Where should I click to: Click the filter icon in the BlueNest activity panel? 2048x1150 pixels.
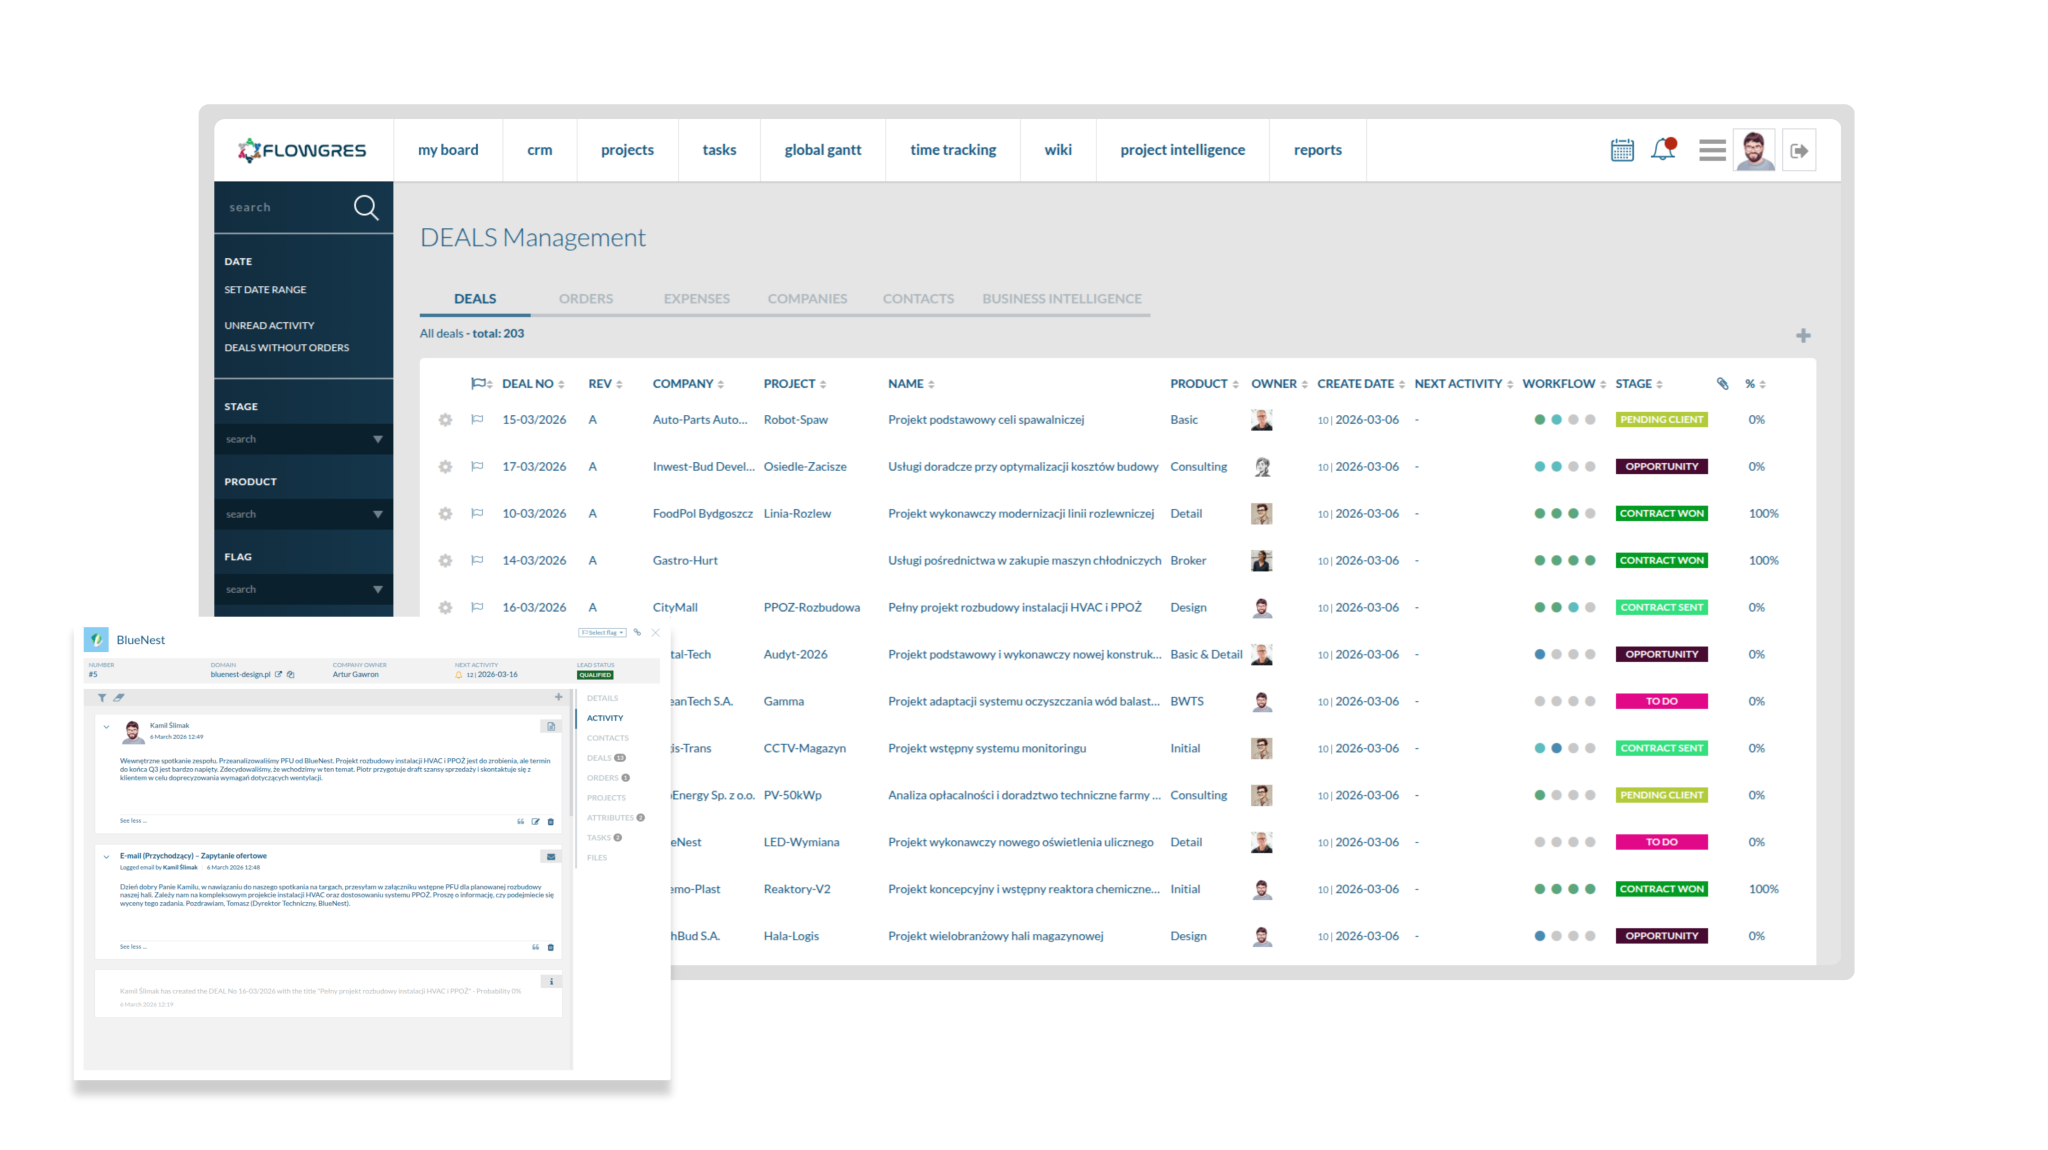[102, 697]
